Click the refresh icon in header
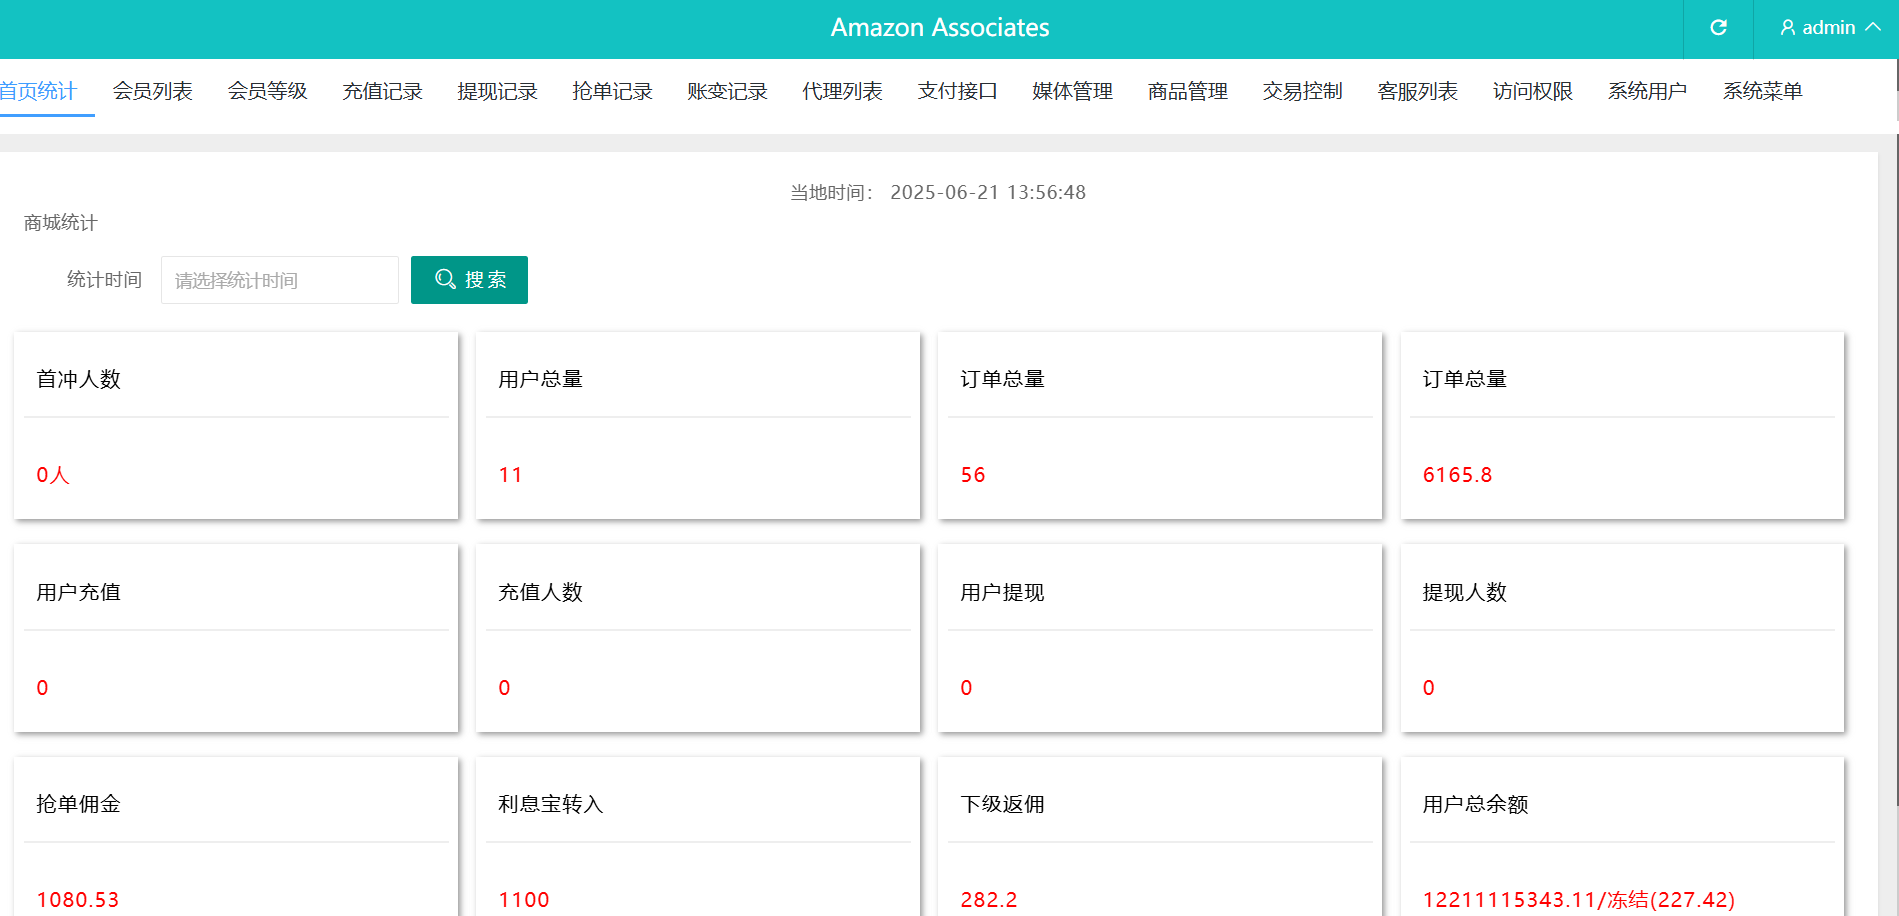This screenshot has width=1899, height=916. 1718,28
